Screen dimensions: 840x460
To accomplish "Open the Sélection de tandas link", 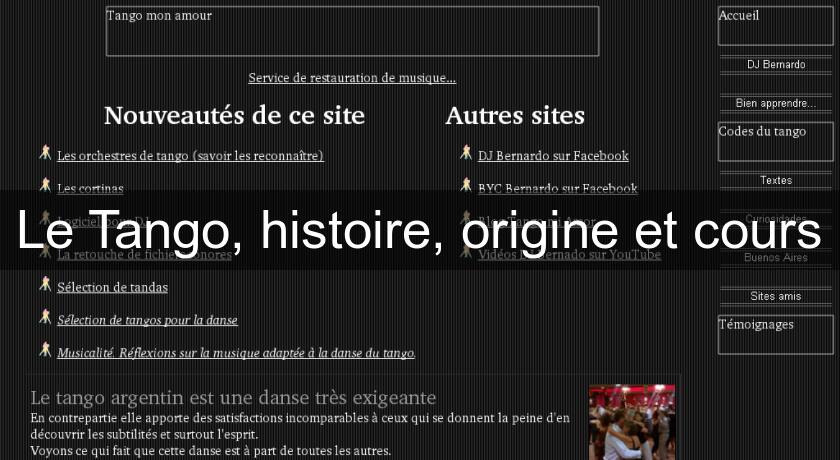I will (112, 288).
